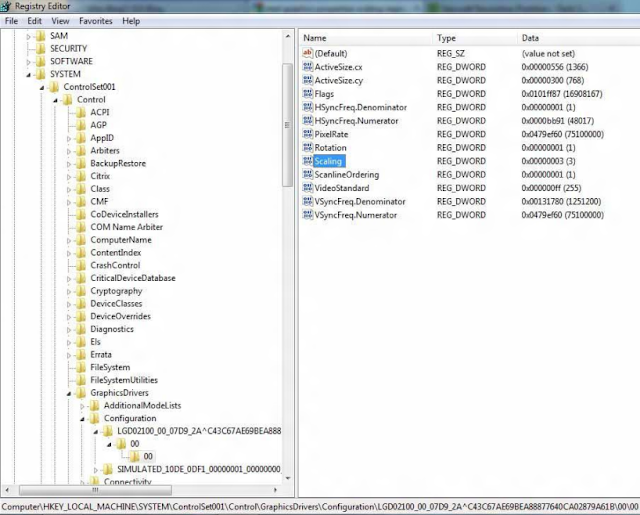640x515 pixels.
Task: Click the tree pane horizontal scrollbar thumb
Action: tap(95, 490)
